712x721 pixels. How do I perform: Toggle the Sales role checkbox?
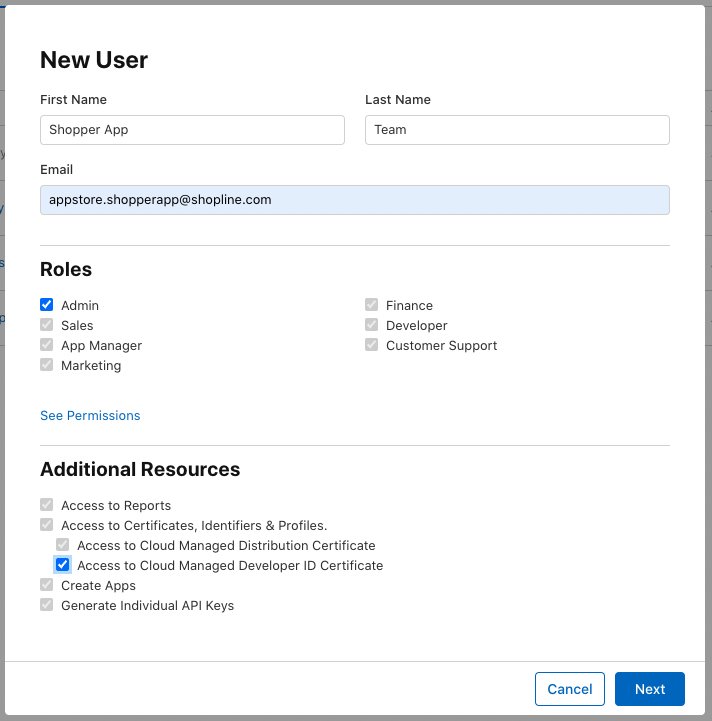click(46, 325)
